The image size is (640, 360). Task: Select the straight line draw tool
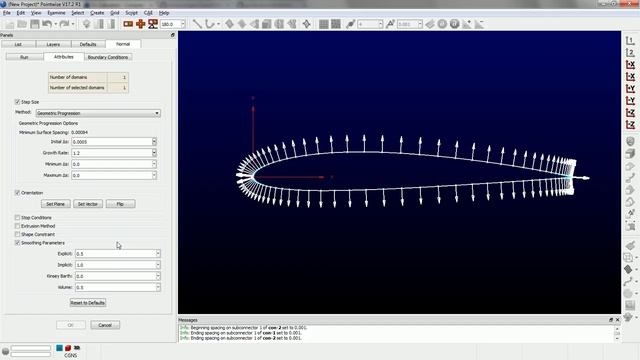[x=197, y=24]
